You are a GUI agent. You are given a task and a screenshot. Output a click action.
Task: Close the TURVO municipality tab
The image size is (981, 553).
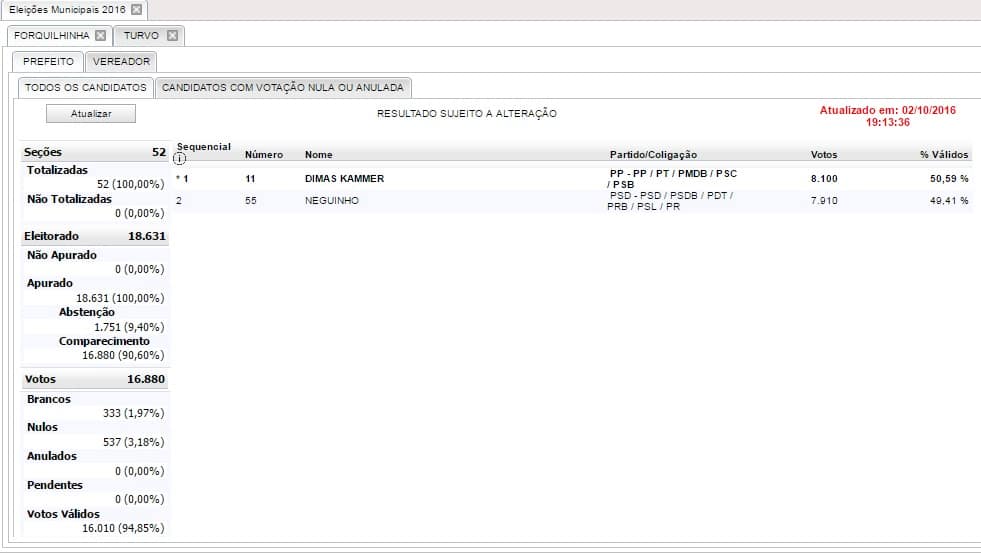172,36
